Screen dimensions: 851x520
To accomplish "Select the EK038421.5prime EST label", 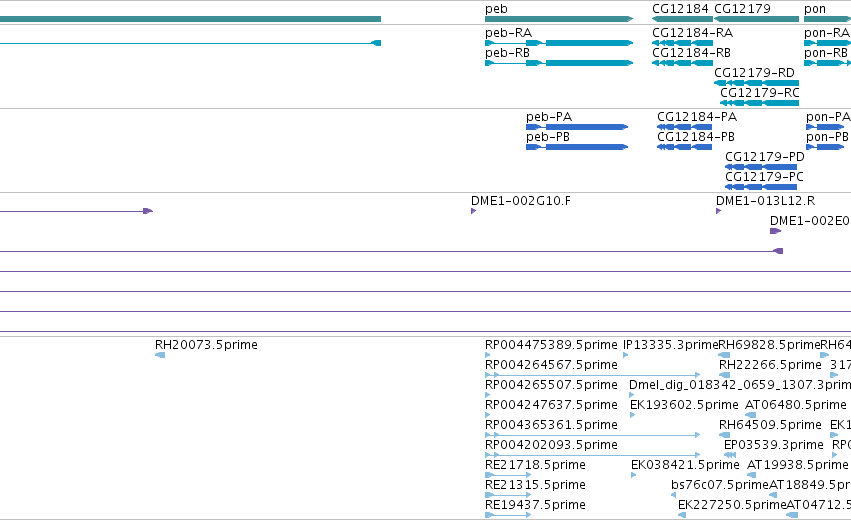I will click(685, 465).
